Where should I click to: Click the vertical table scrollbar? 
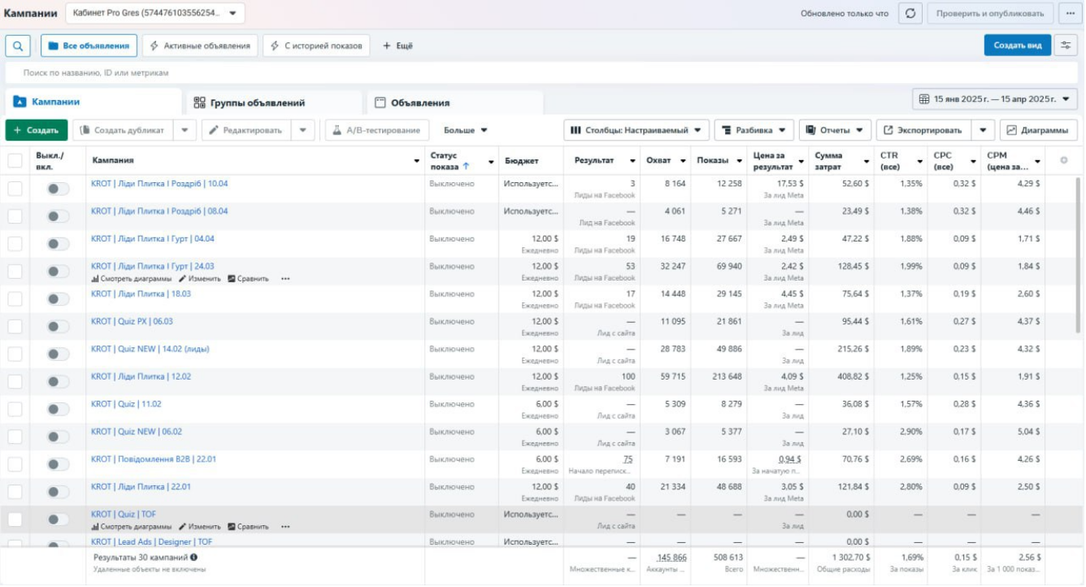1078,255
